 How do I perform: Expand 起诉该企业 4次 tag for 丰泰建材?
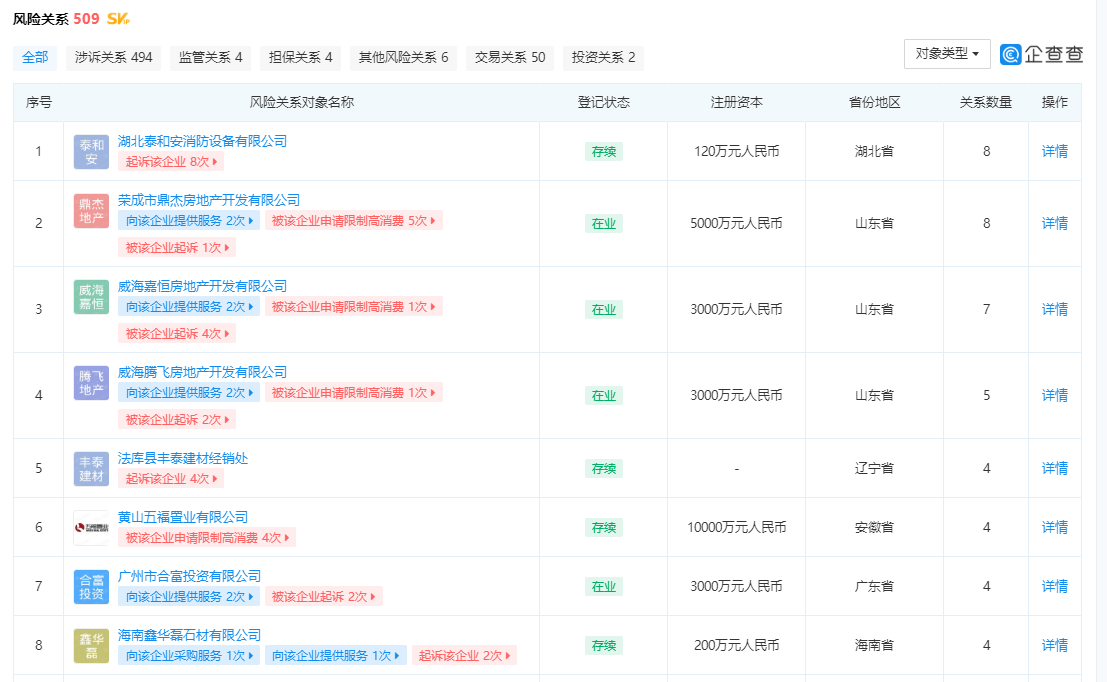(171, 479)
